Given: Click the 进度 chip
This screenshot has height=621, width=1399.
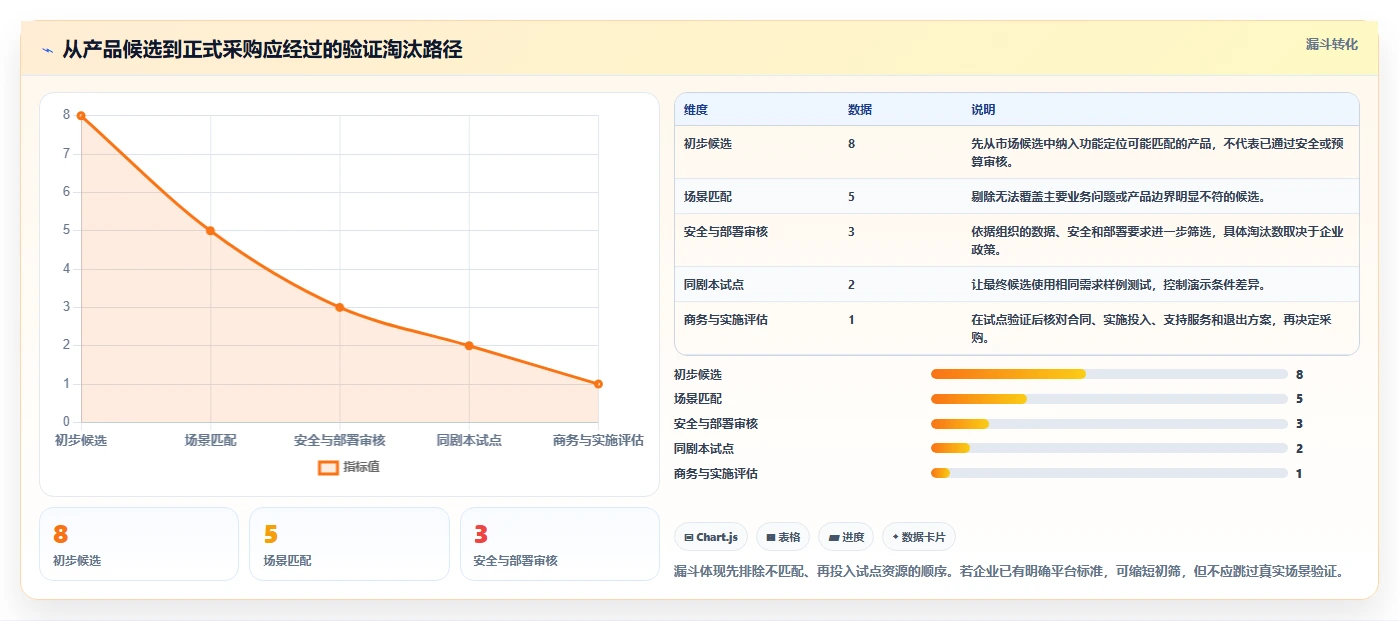Looking at the screenshot, I should (846, 537).
